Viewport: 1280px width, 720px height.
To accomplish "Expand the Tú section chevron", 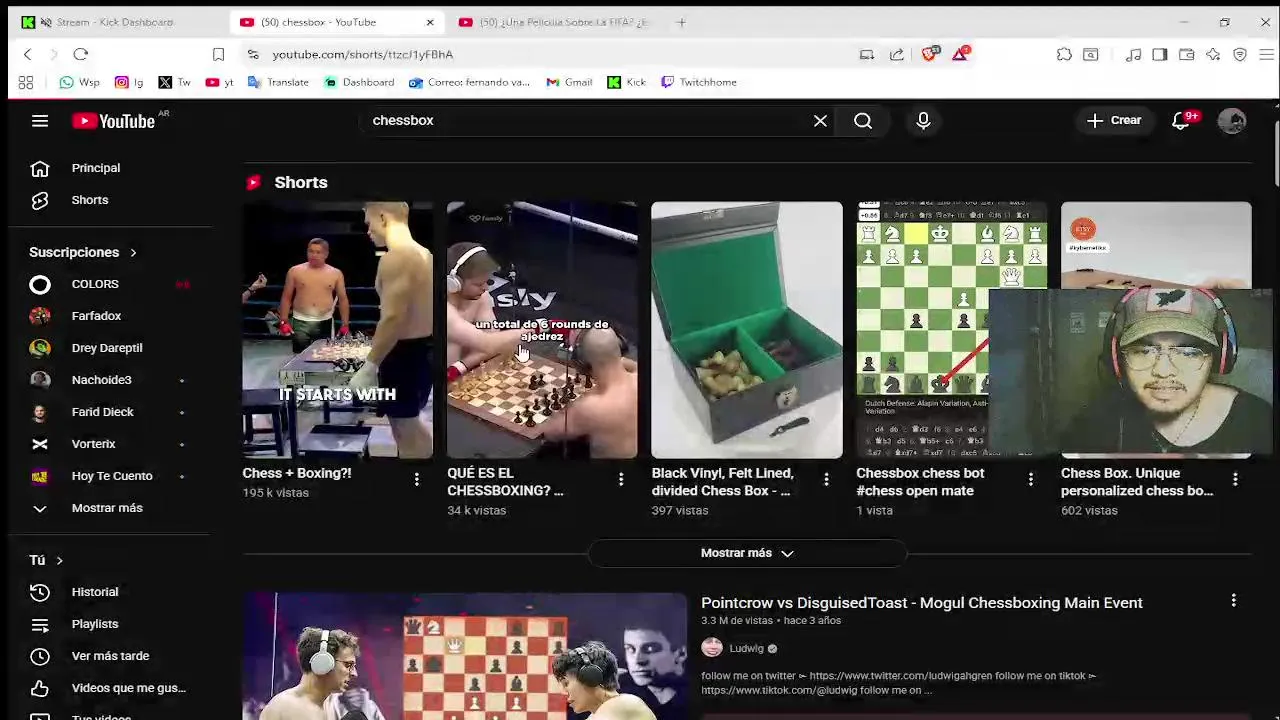I will tap(60, 561).
